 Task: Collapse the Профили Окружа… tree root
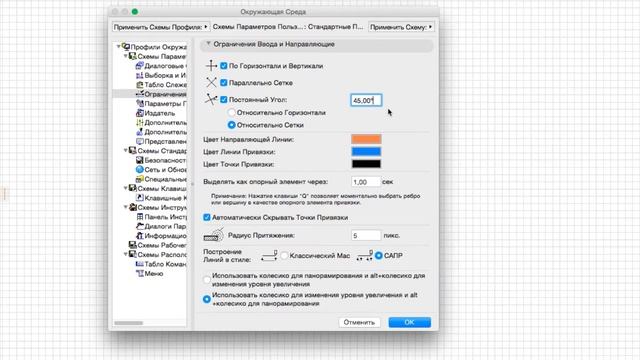[118, 47]
